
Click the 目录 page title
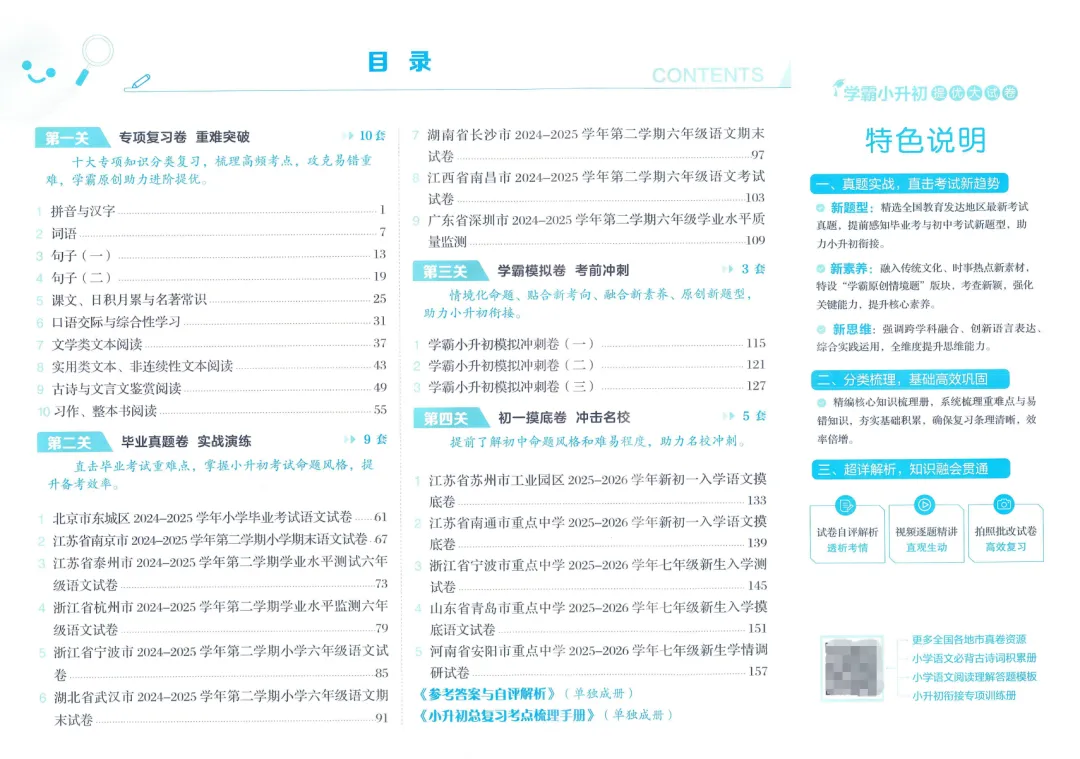399,62
